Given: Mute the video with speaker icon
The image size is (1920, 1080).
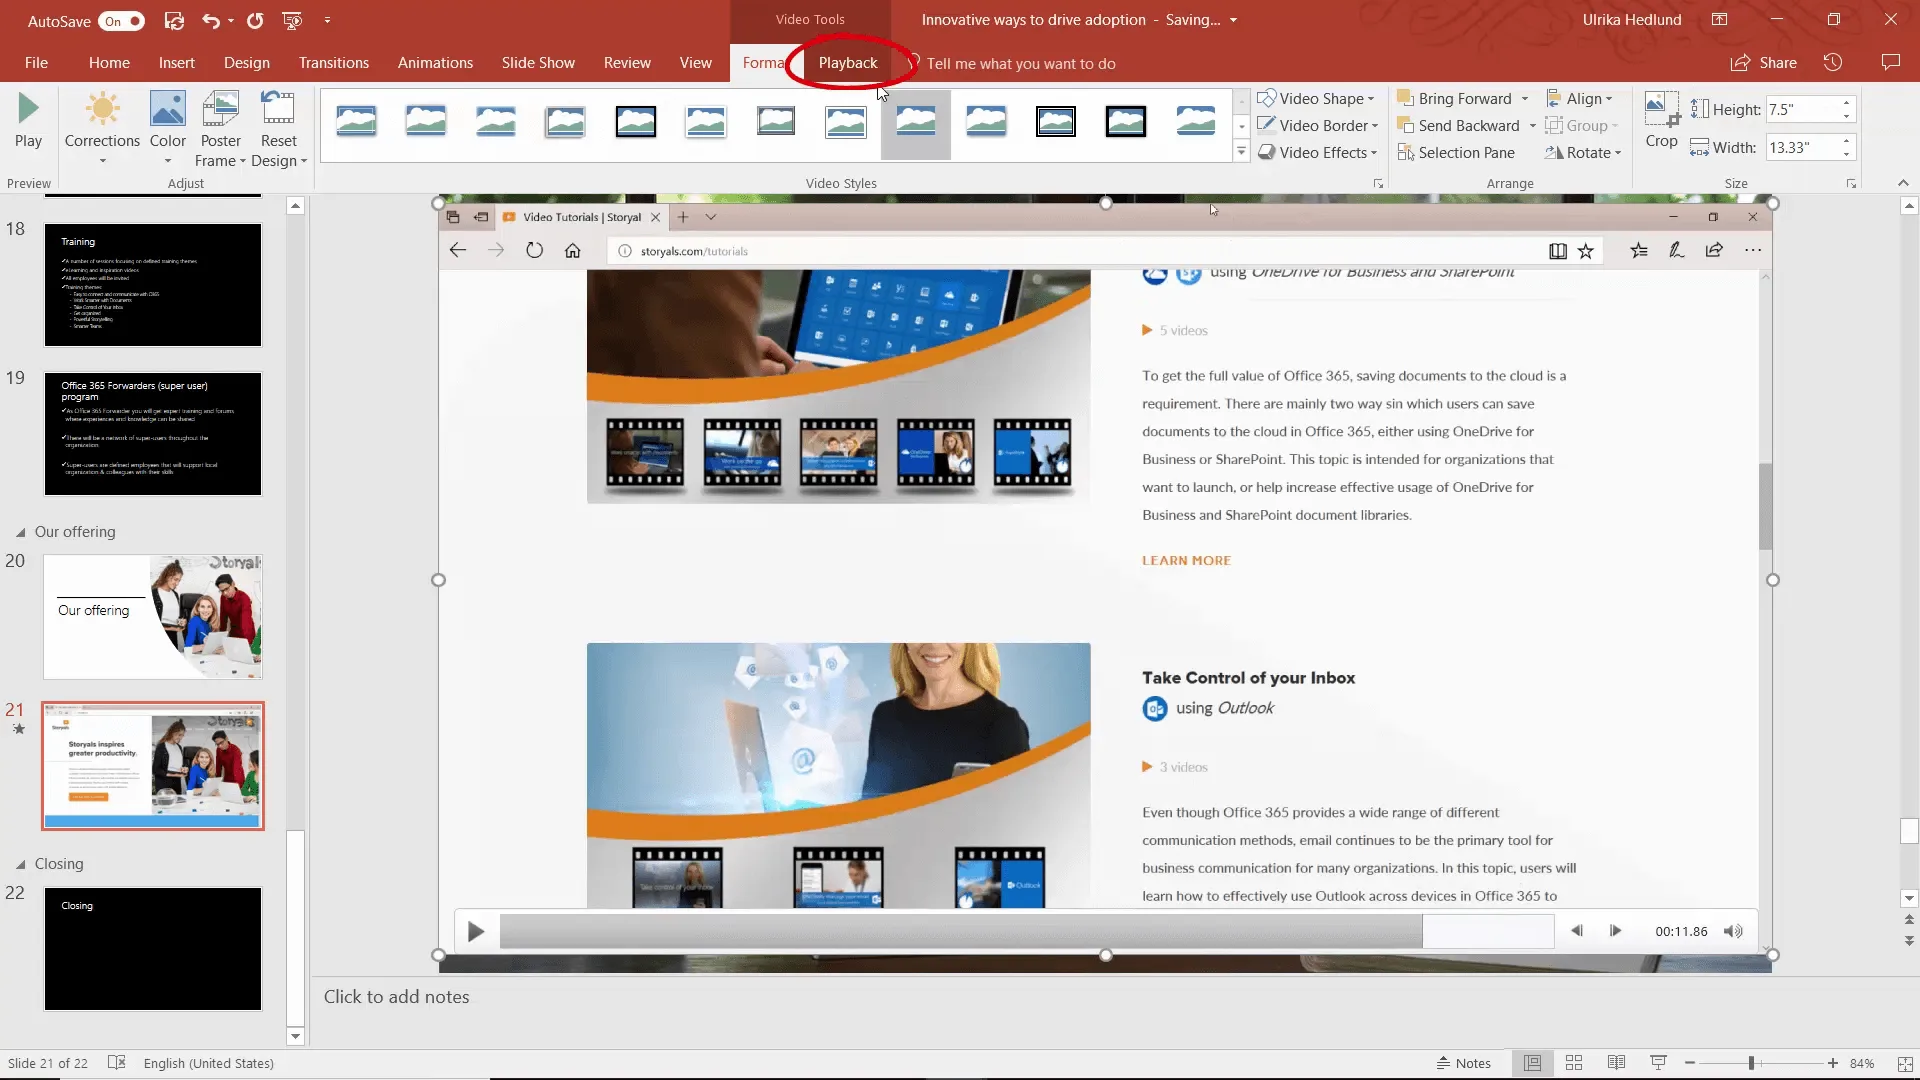Looking at the screenshot, I should 1733,931.
